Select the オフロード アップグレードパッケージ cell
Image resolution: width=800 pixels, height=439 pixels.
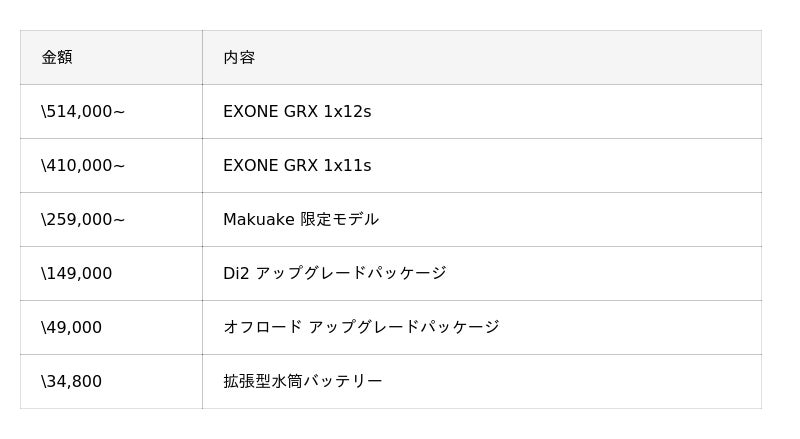click(x=361, y=328)
